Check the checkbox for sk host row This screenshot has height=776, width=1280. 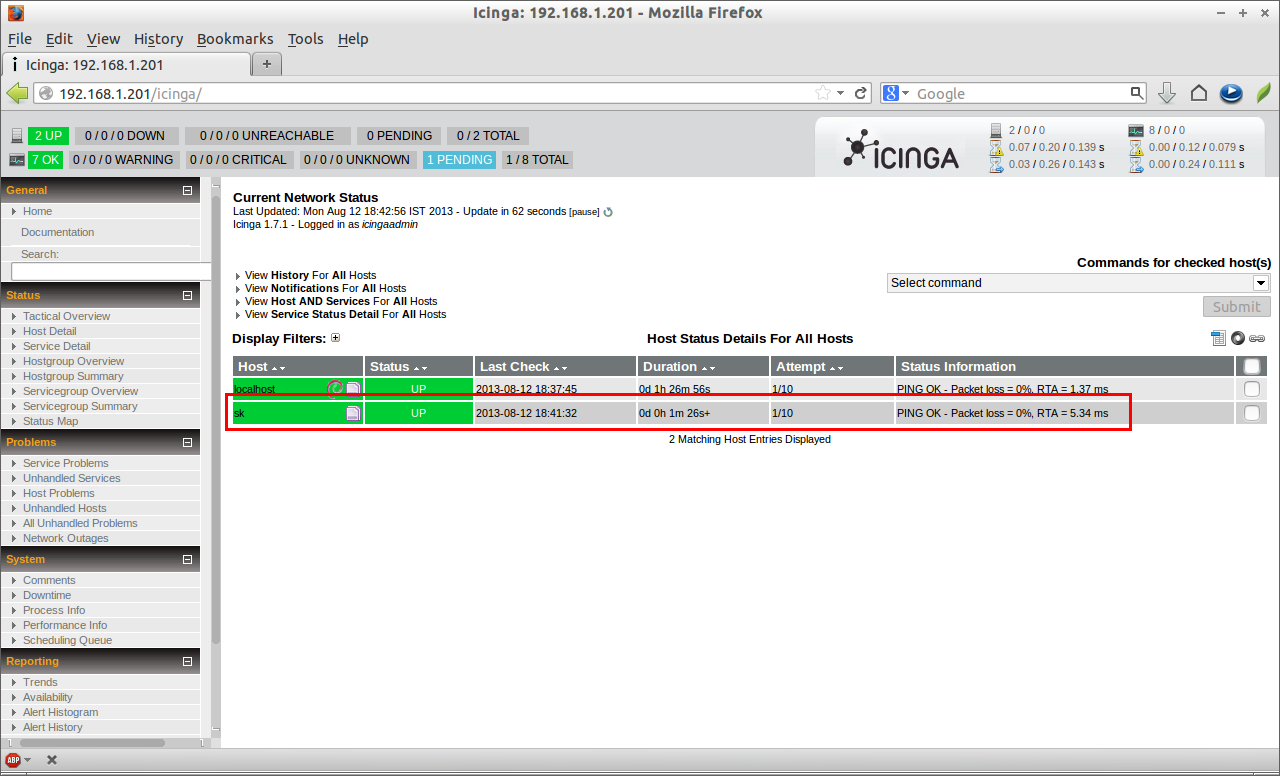coord(1251,413)
